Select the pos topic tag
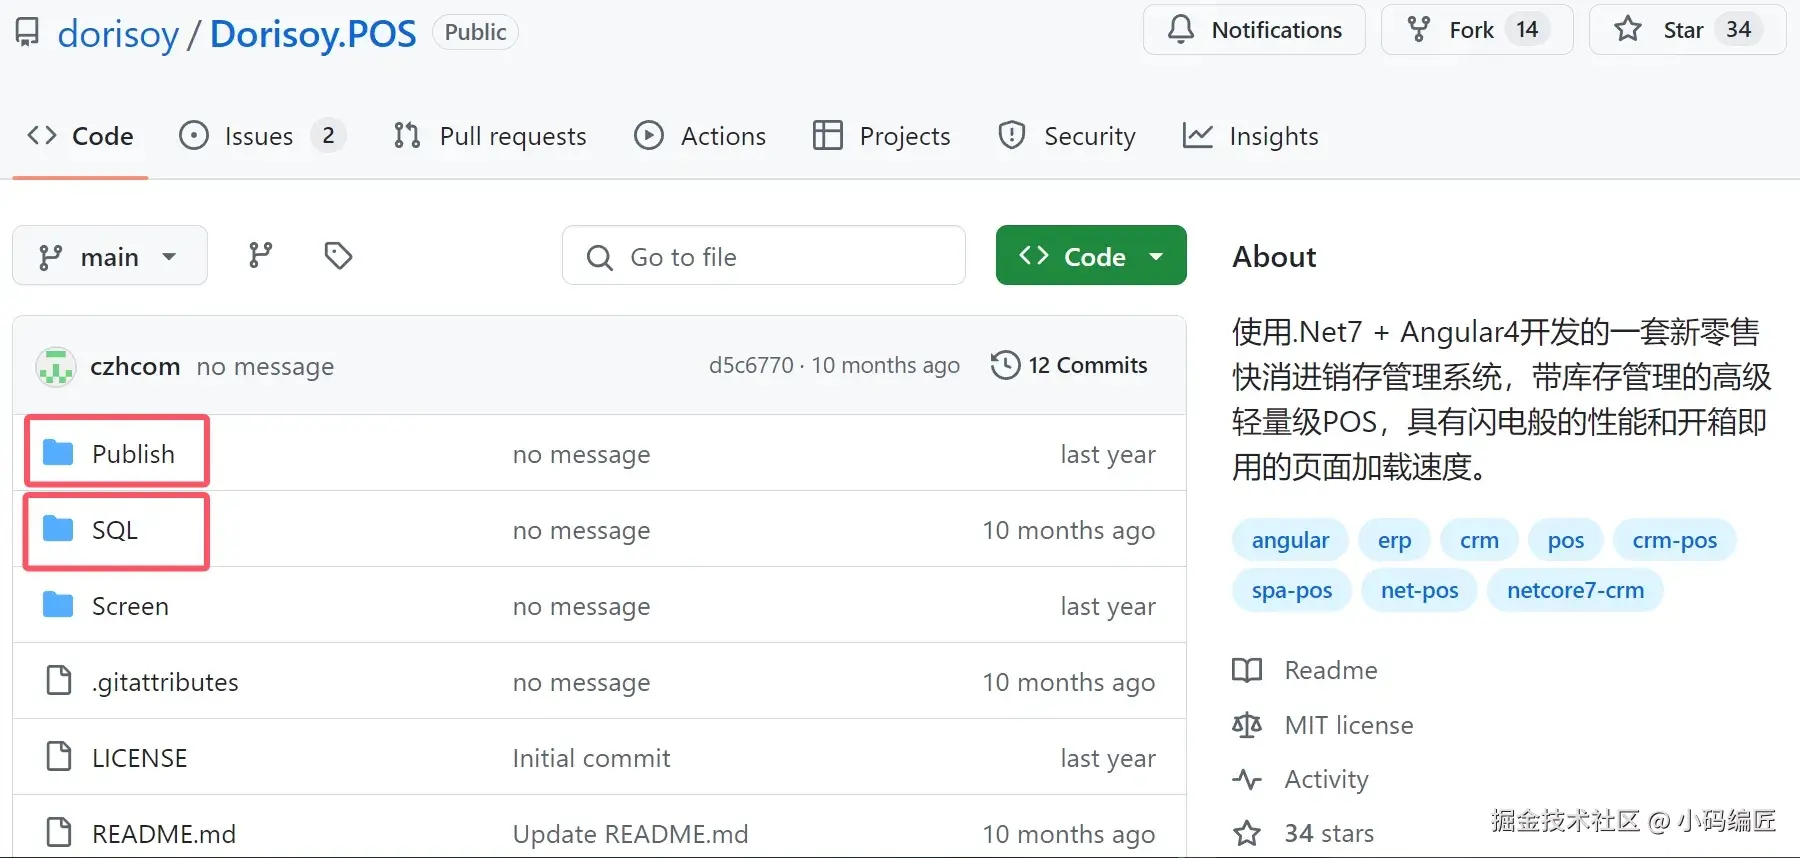The image size is (1800, 858). tap(1565, 540)
